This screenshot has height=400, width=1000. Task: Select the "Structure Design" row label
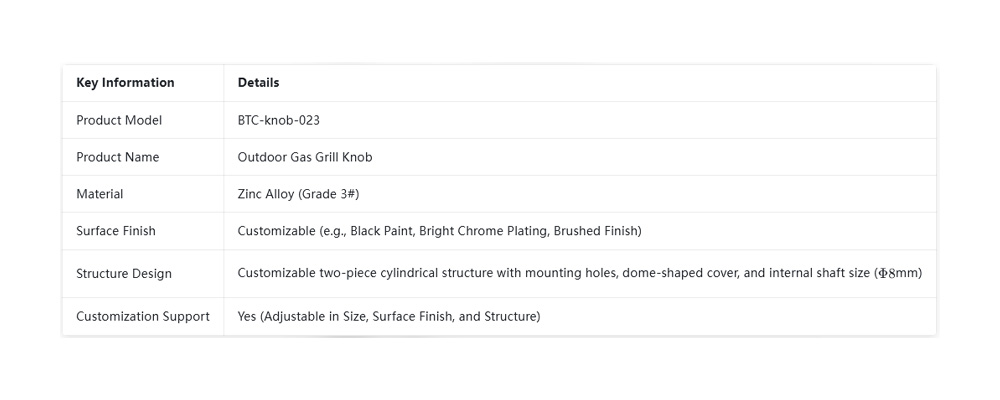point(124,274)
